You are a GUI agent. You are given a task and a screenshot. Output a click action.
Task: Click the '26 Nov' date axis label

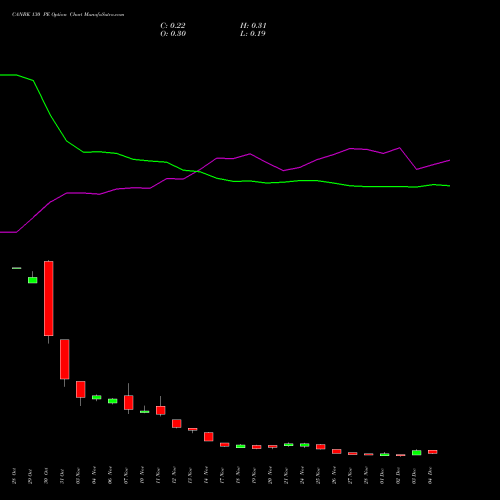tap(334, 476)
